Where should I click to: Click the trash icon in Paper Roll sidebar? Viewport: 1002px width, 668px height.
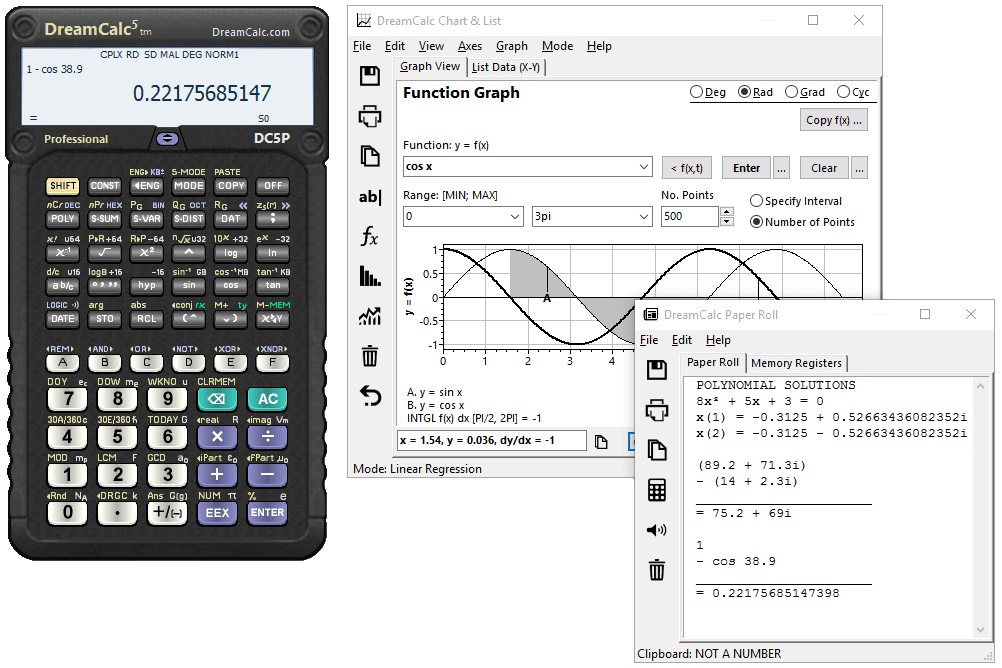(x=656, y=570)
